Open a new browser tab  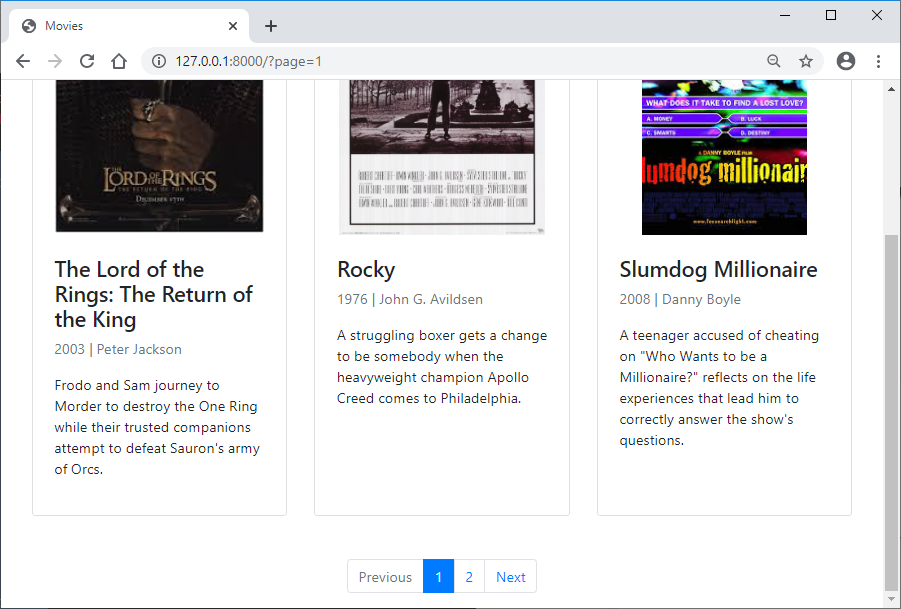click(271, 26)
